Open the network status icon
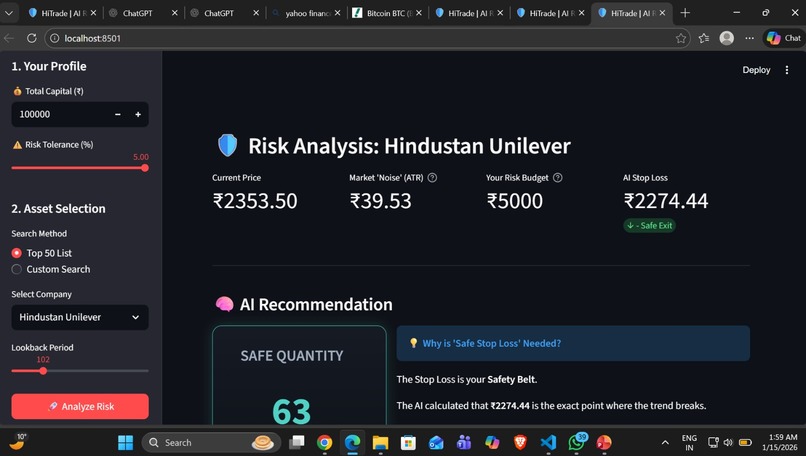 click(x=713, y=443)
